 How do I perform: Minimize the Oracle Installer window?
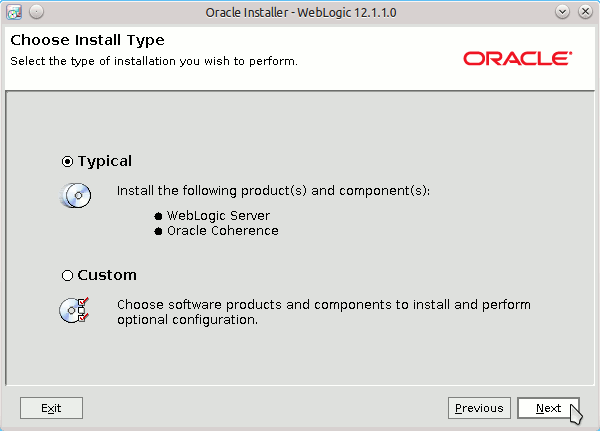pos(562,12)
